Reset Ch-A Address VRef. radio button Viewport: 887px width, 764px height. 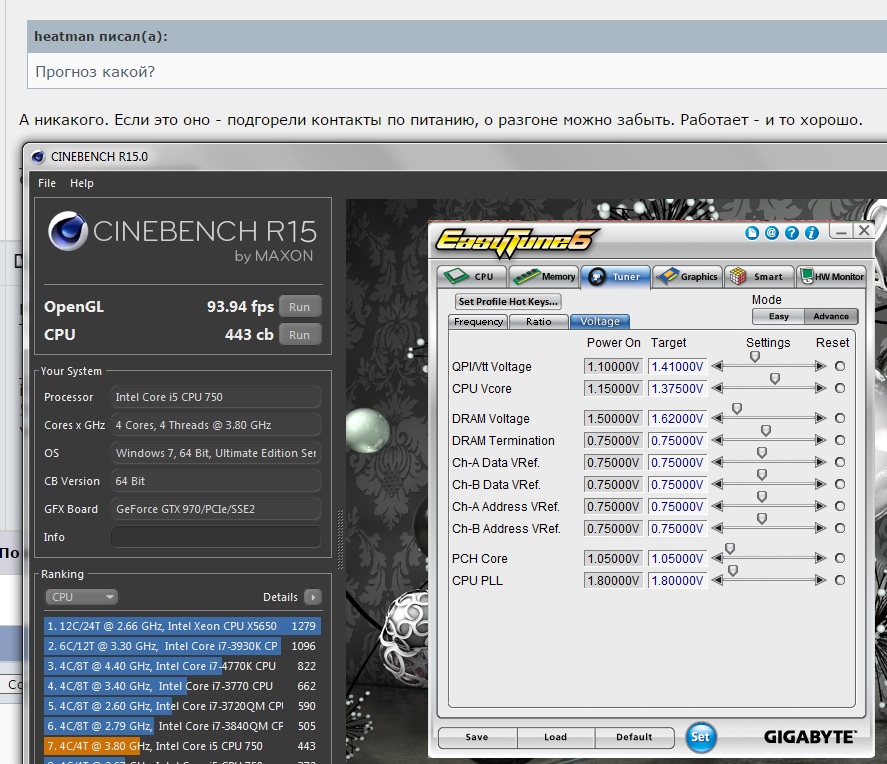(x=840, y=507)
